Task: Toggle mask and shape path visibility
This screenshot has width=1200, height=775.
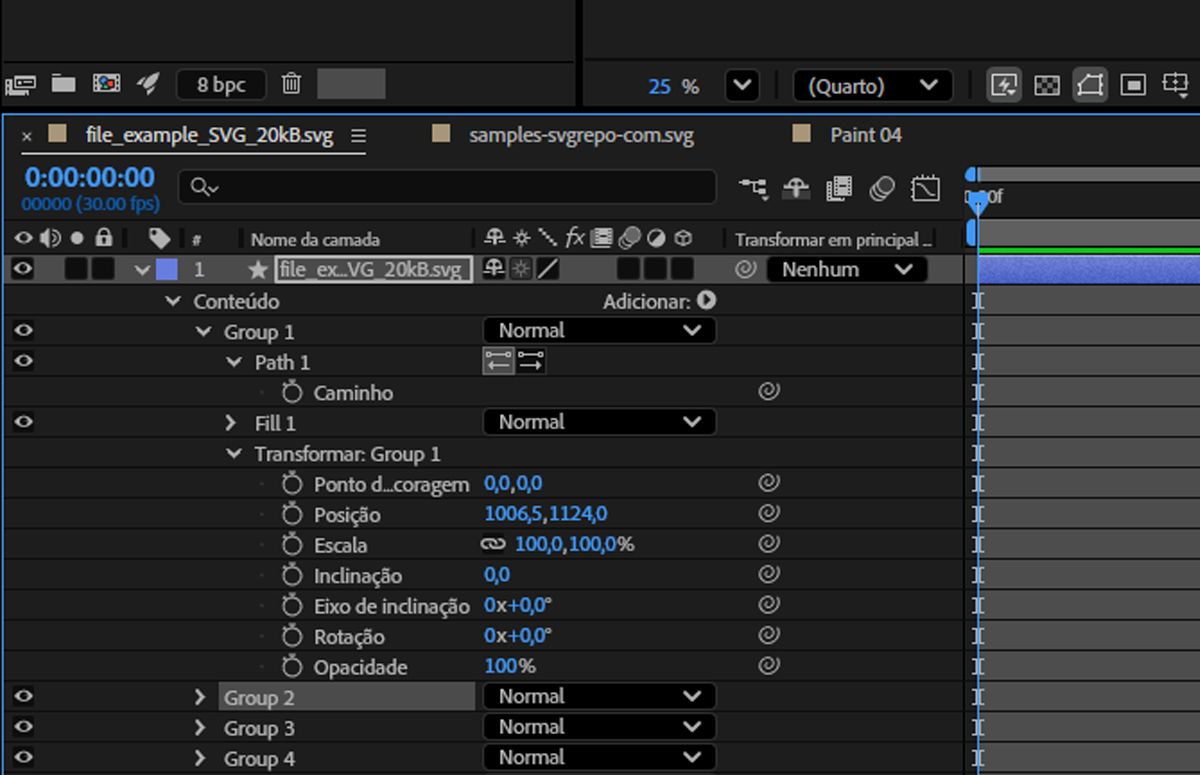Action: pos(1090,85)
